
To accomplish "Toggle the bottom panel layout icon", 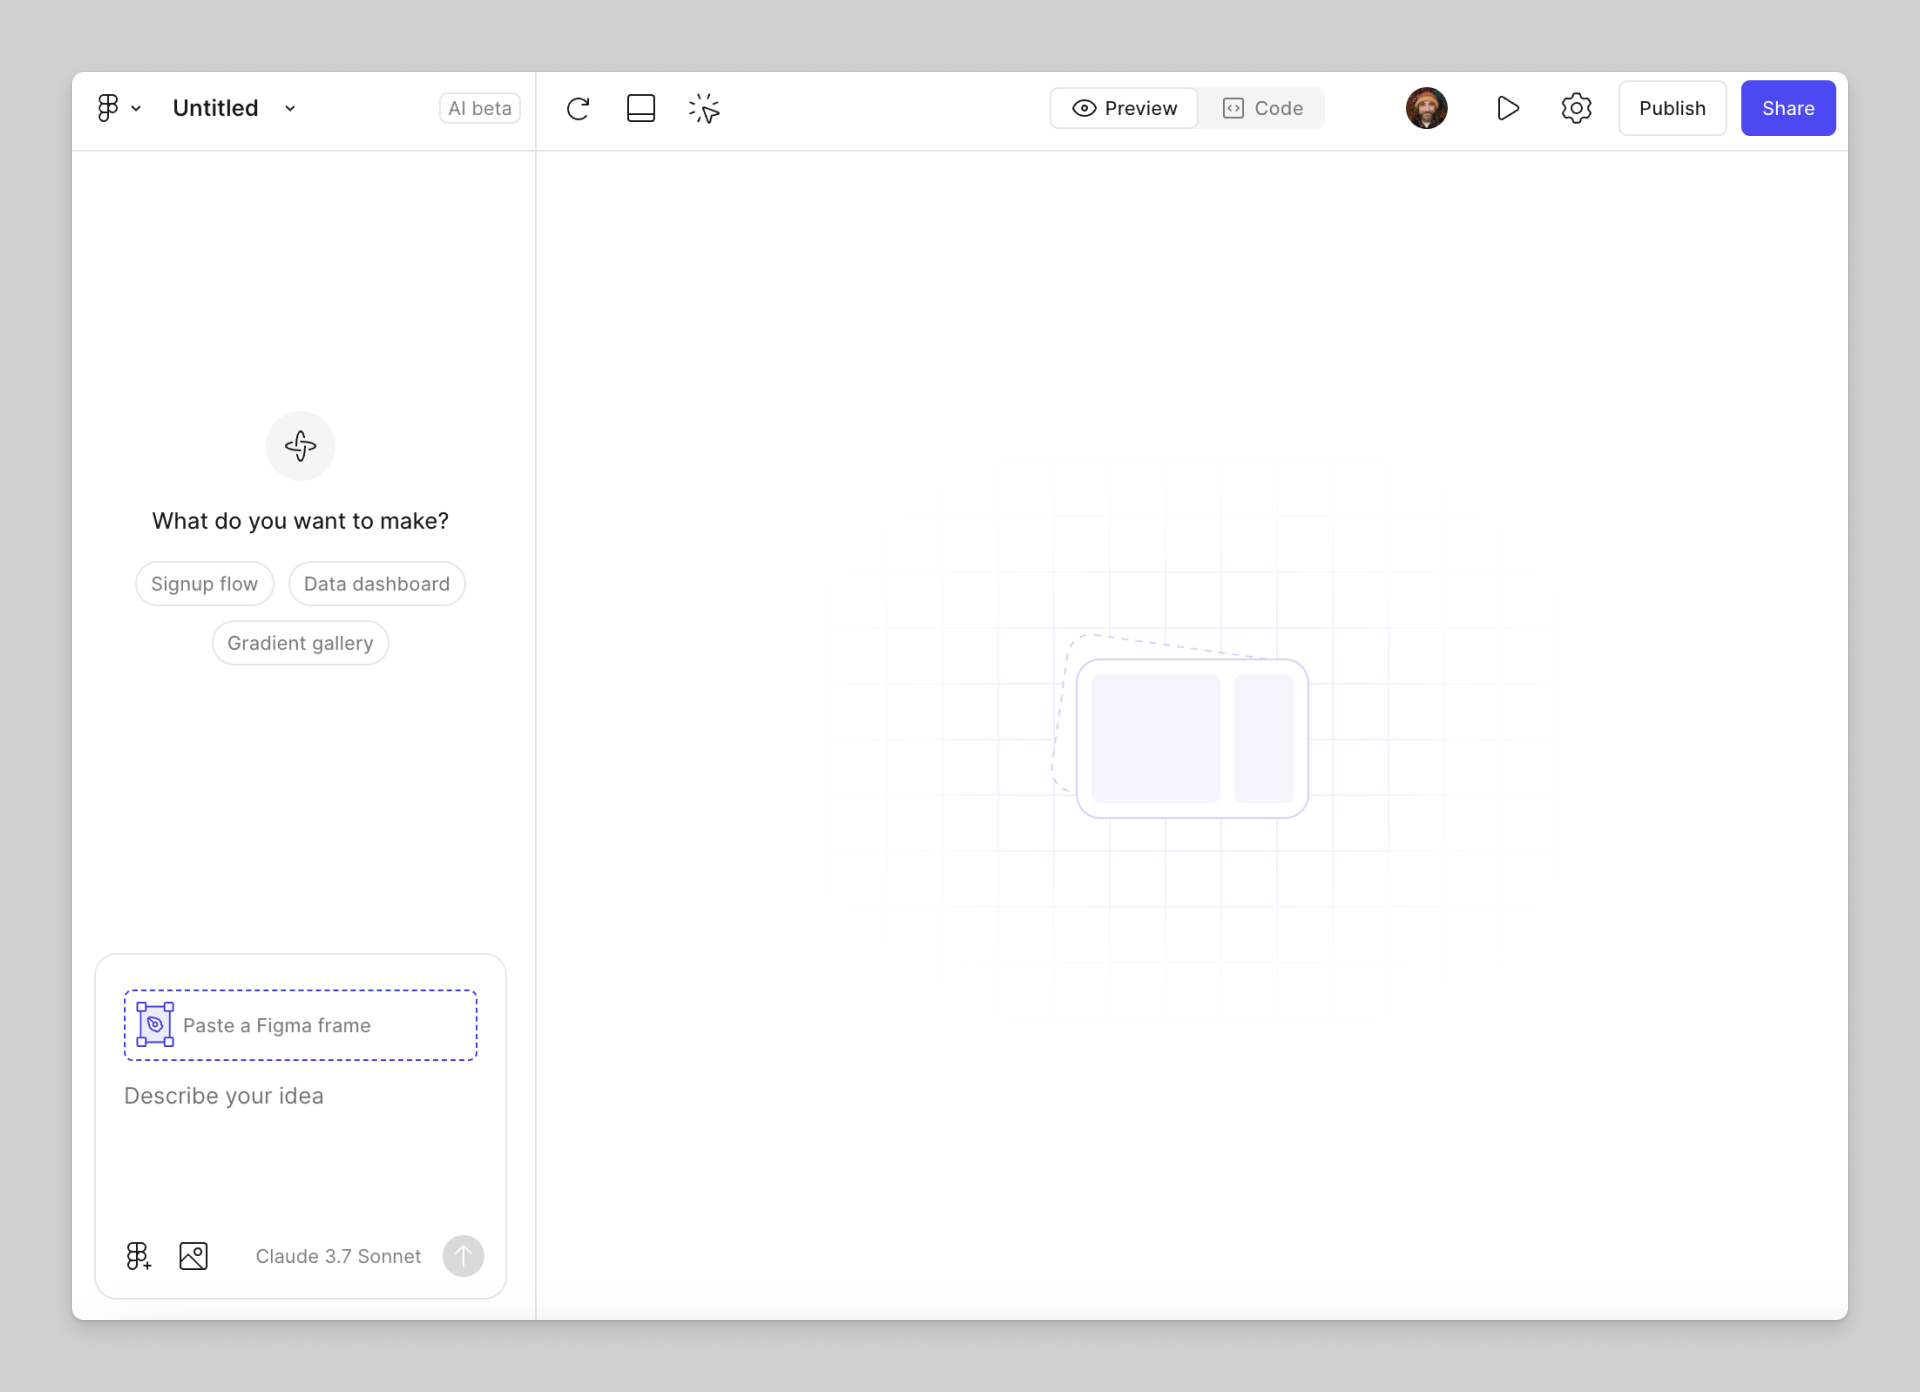I will point(641,108).
